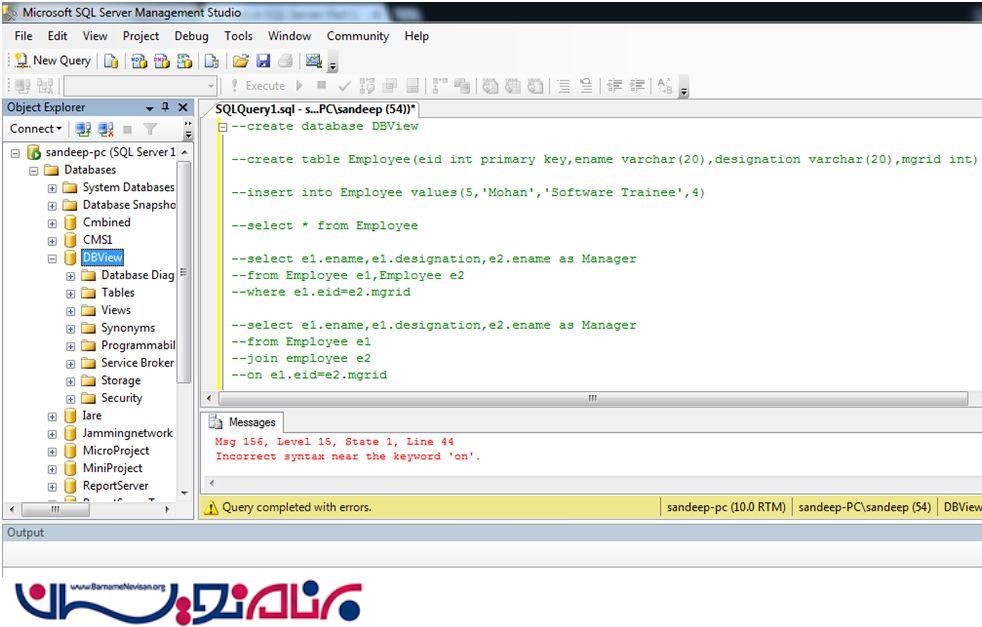The image size is (982, 627).
Task: Collapse the code outline at create database line
Action: pos(222,128)
